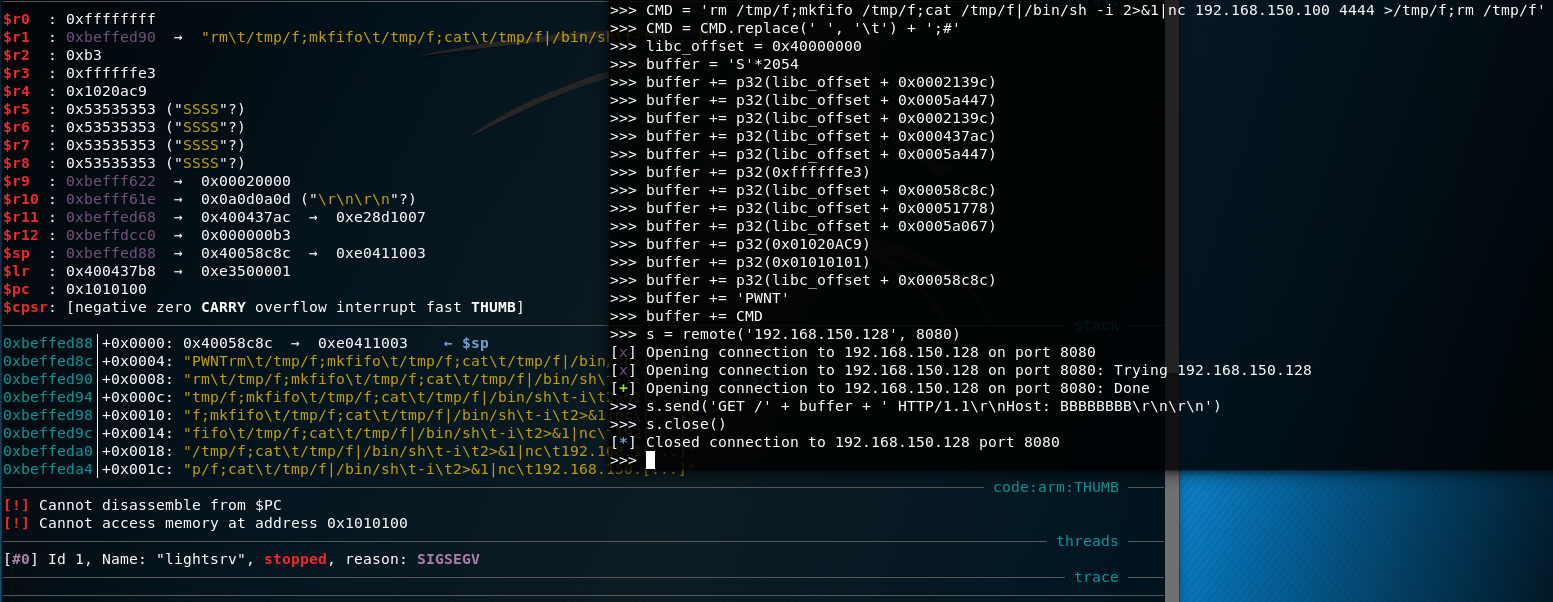Select stack address 0xbeffed90 row
Viewport: 1553px width, 602px height.
pos(305,379)
